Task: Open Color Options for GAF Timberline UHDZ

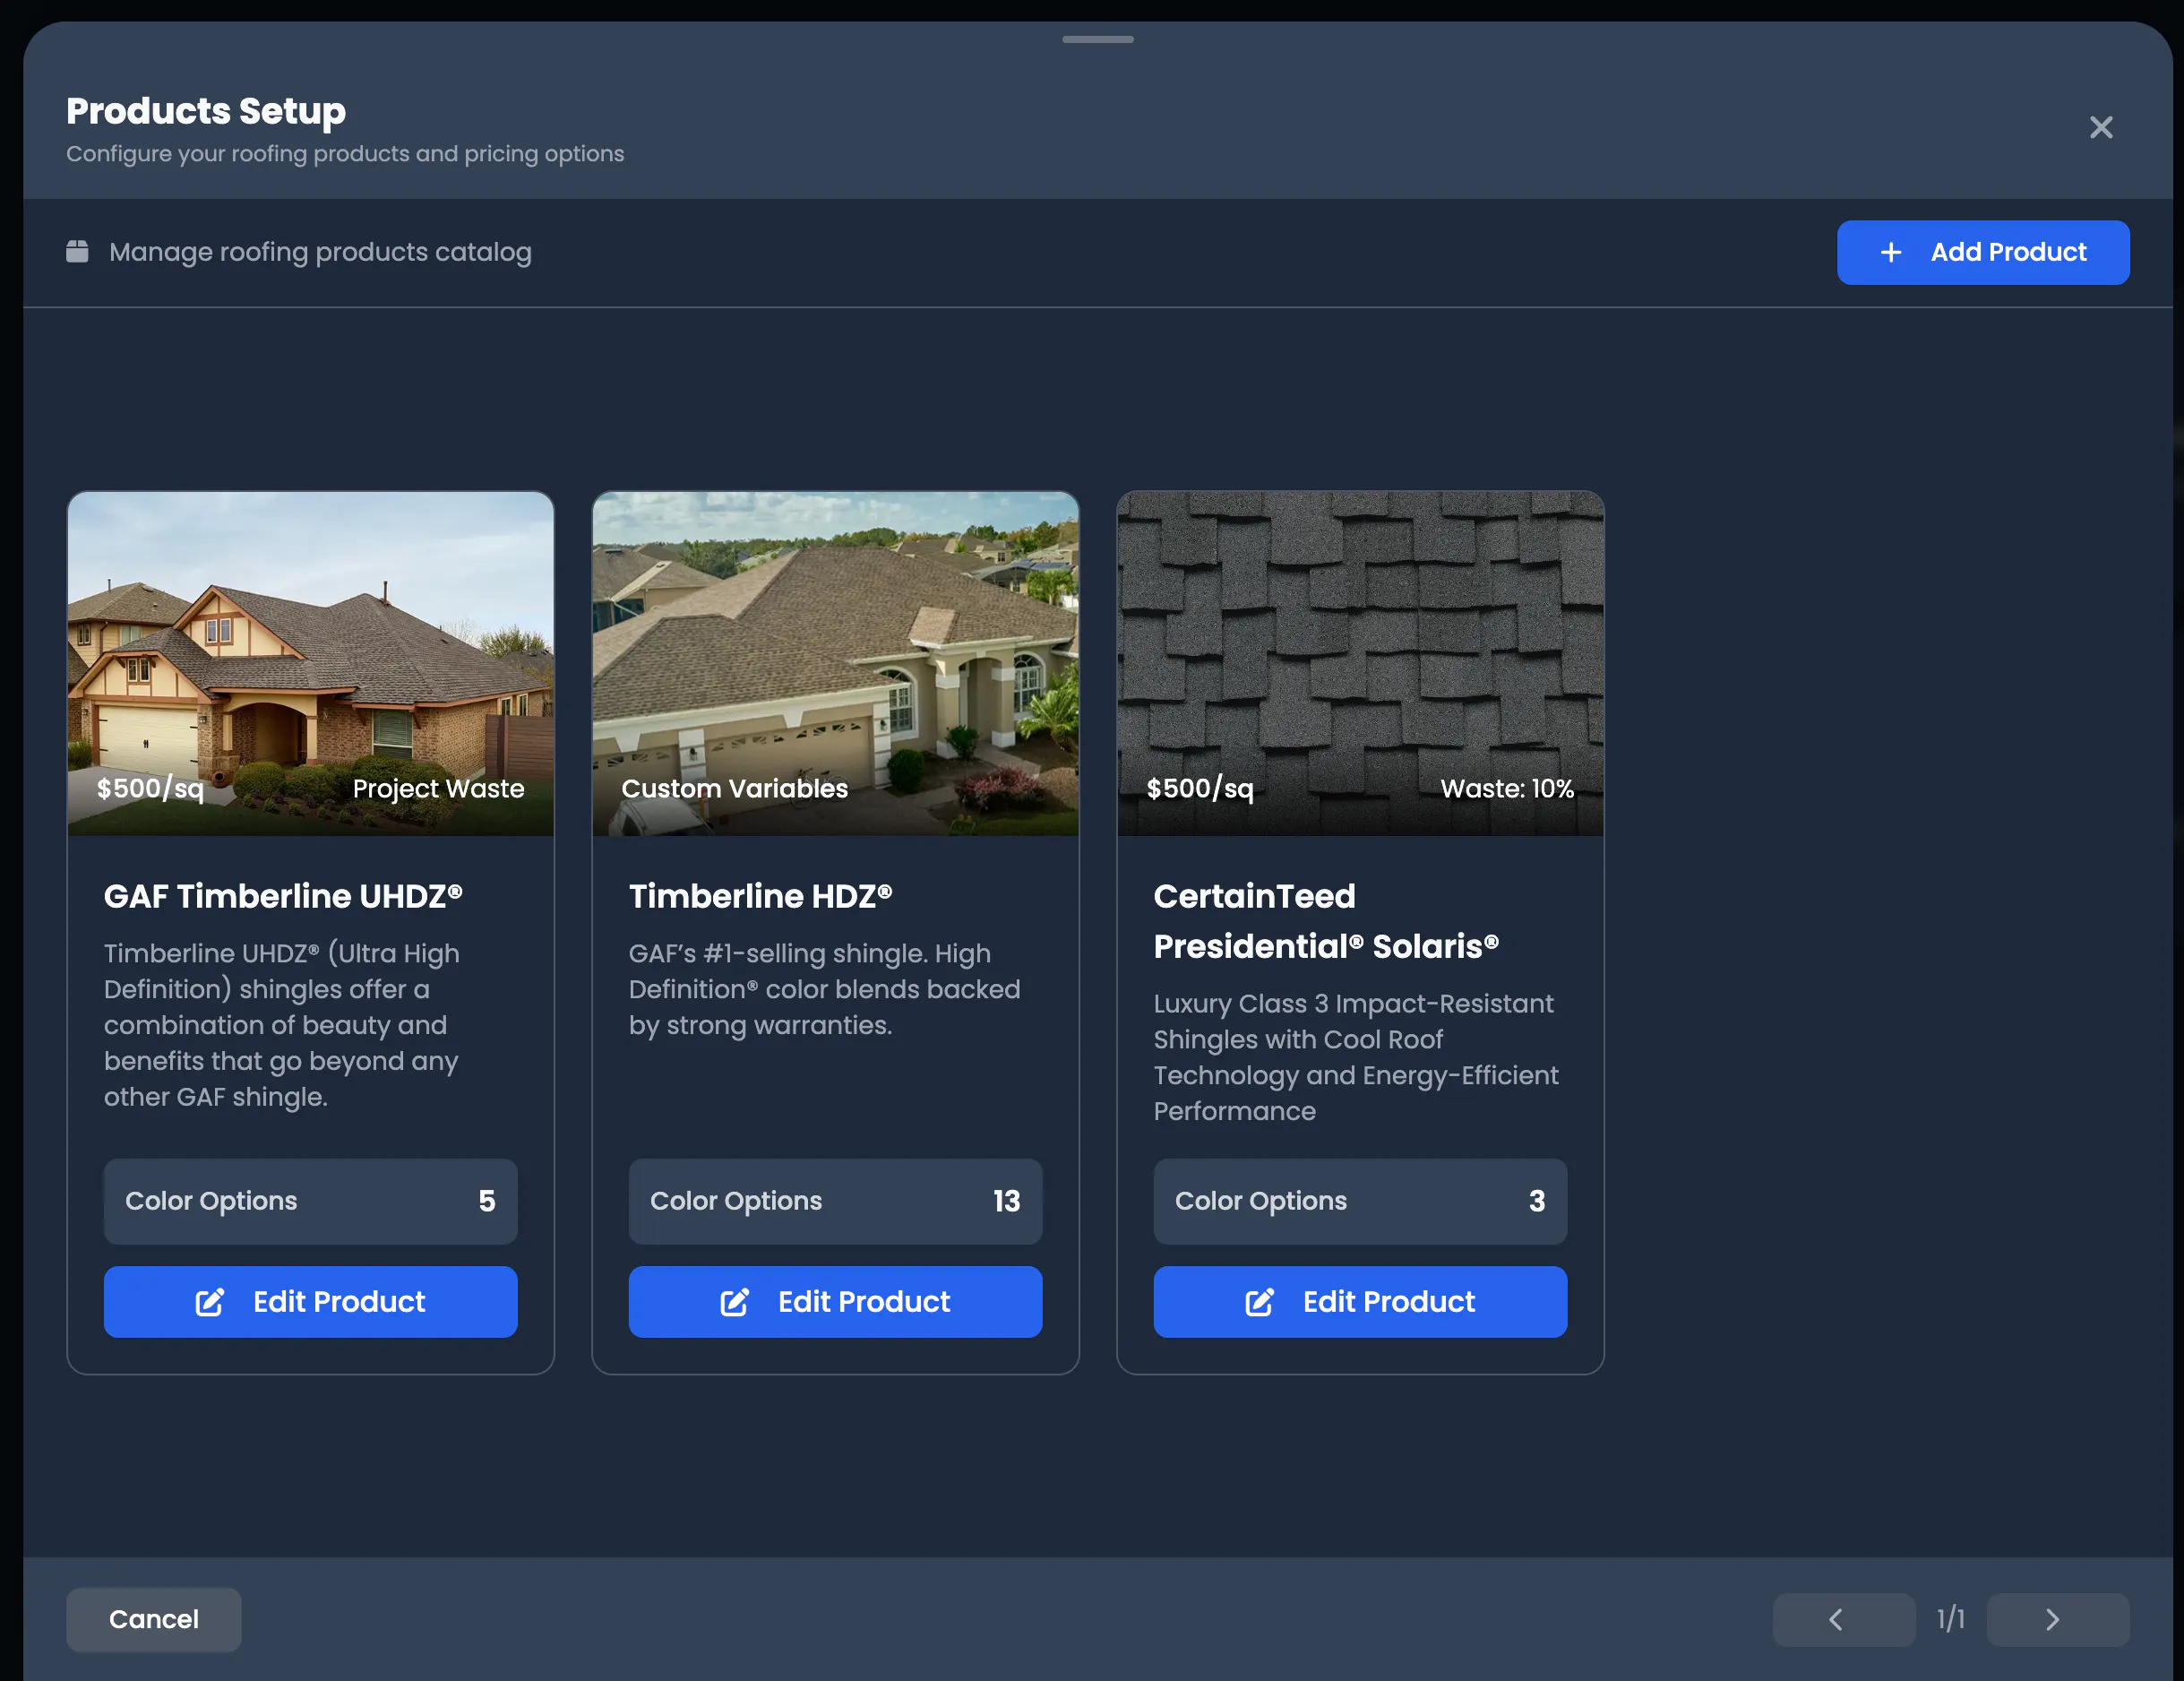Action: tap(310, 1201)
